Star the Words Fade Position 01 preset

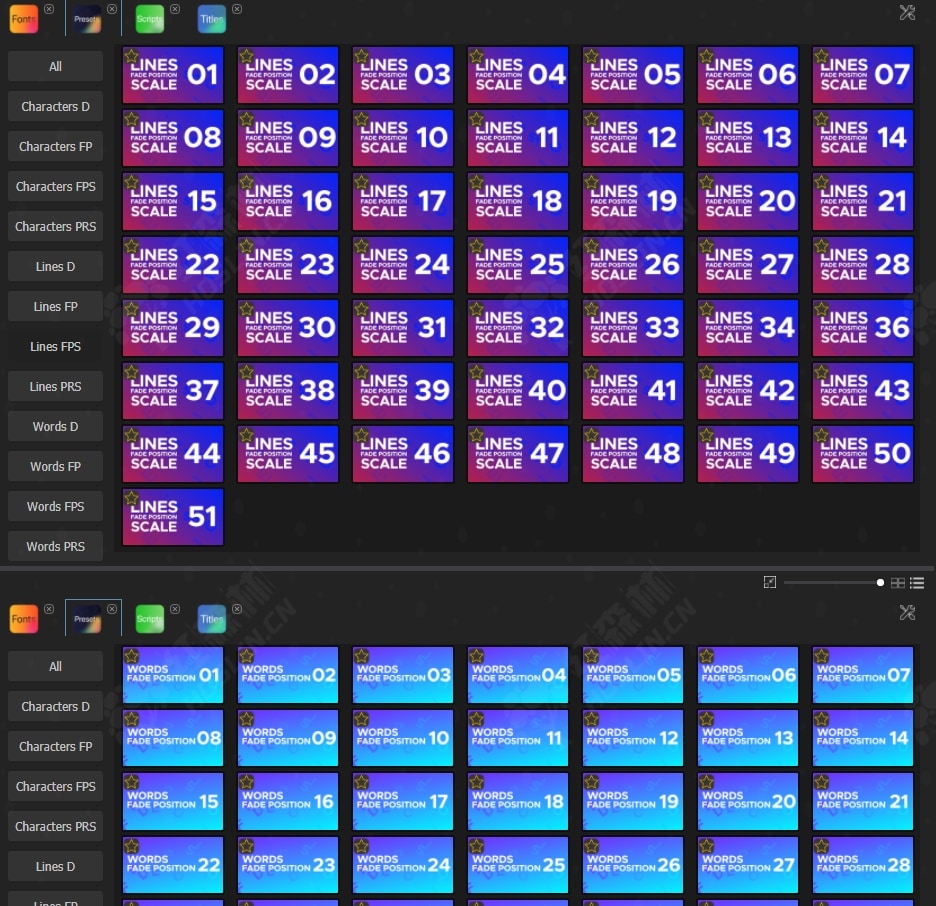(131, 656)
